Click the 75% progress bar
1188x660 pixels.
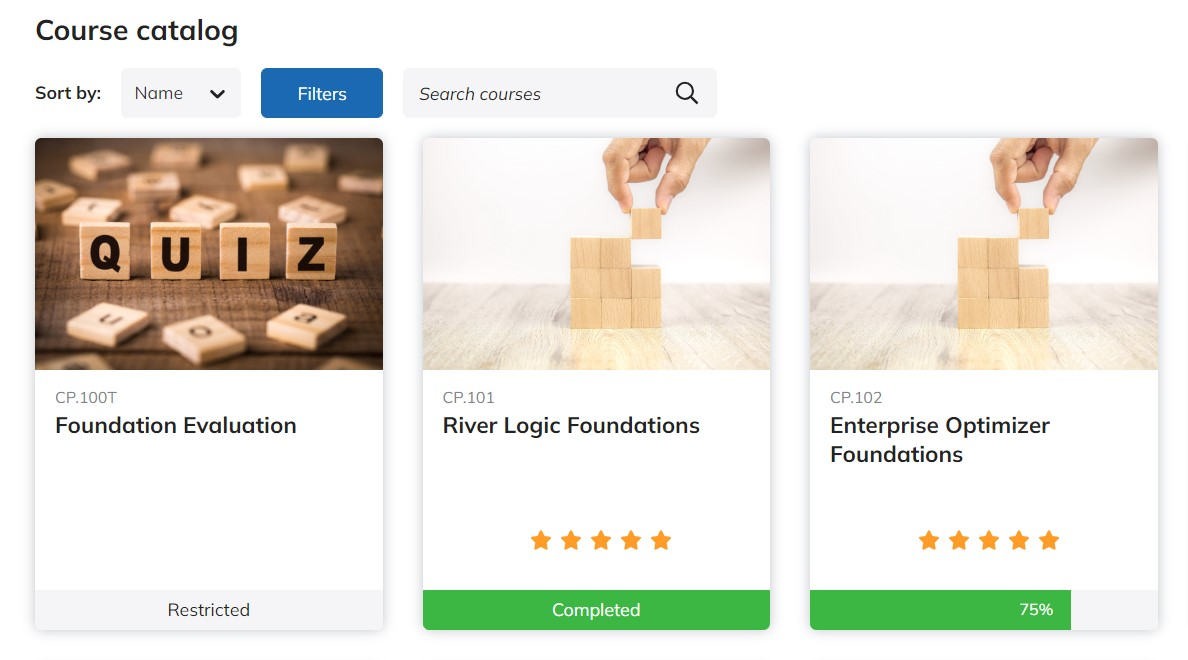tap(940, 610)
